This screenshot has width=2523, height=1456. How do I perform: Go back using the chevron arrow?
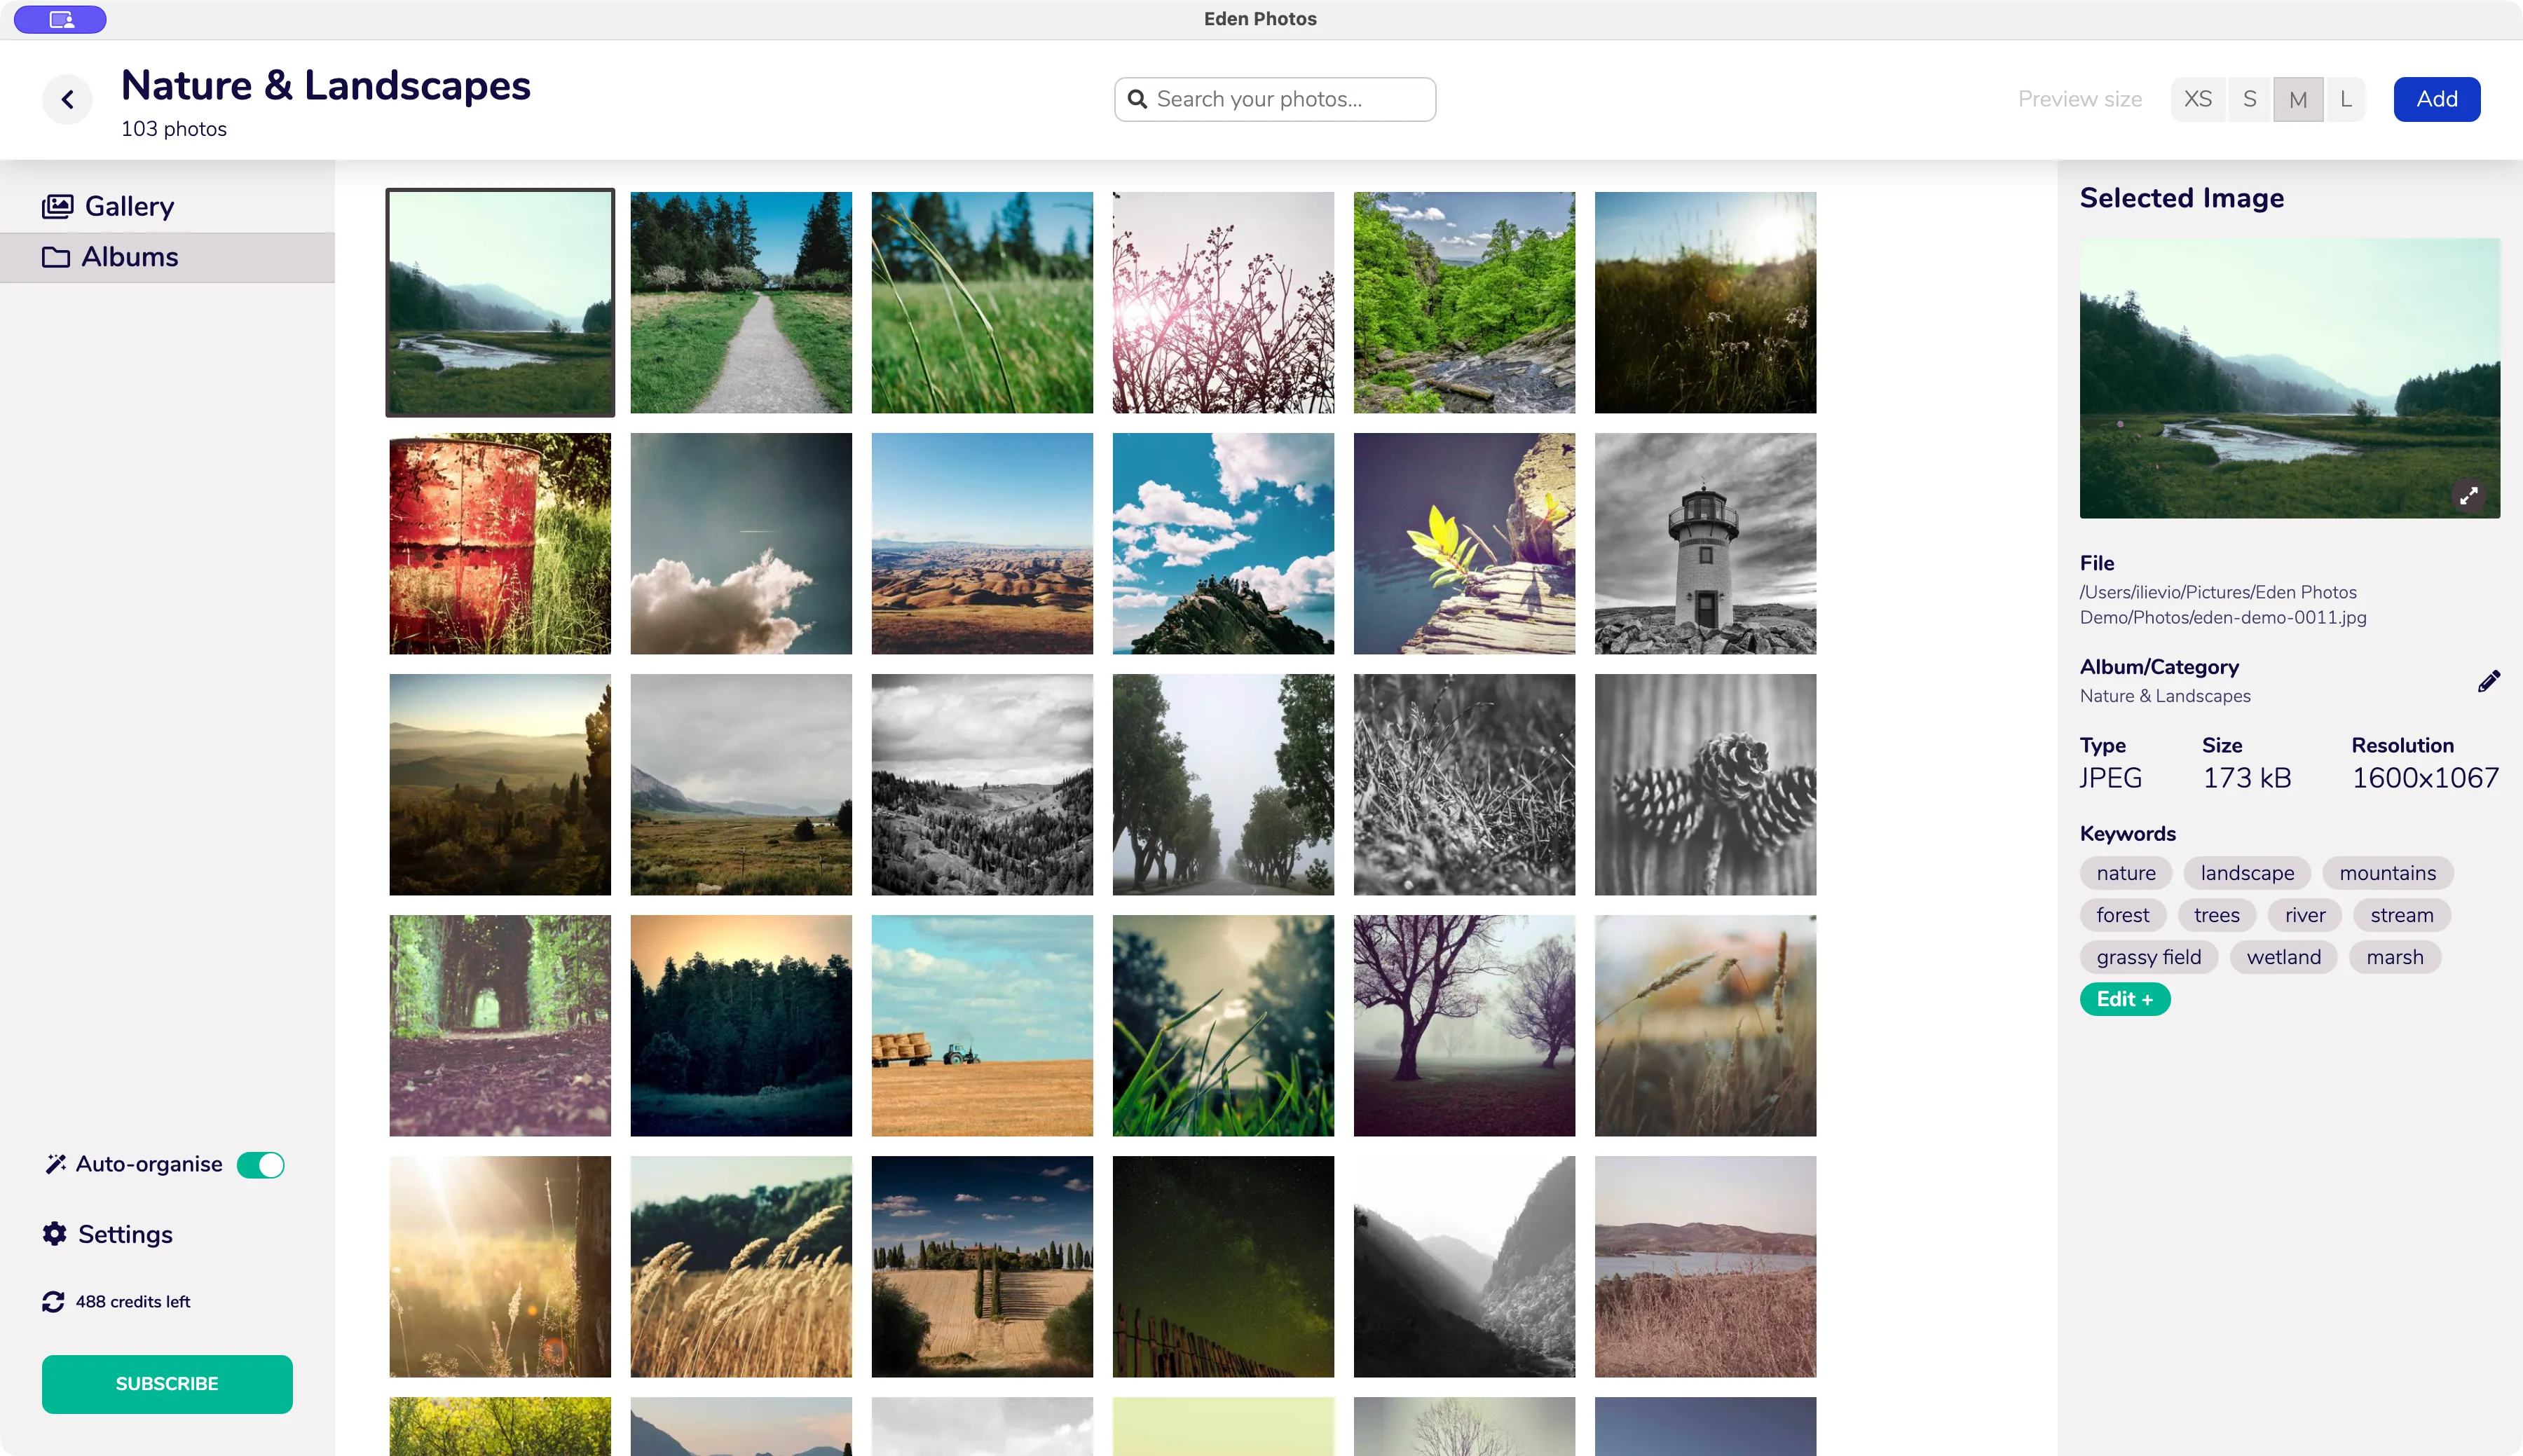(67, 99)
